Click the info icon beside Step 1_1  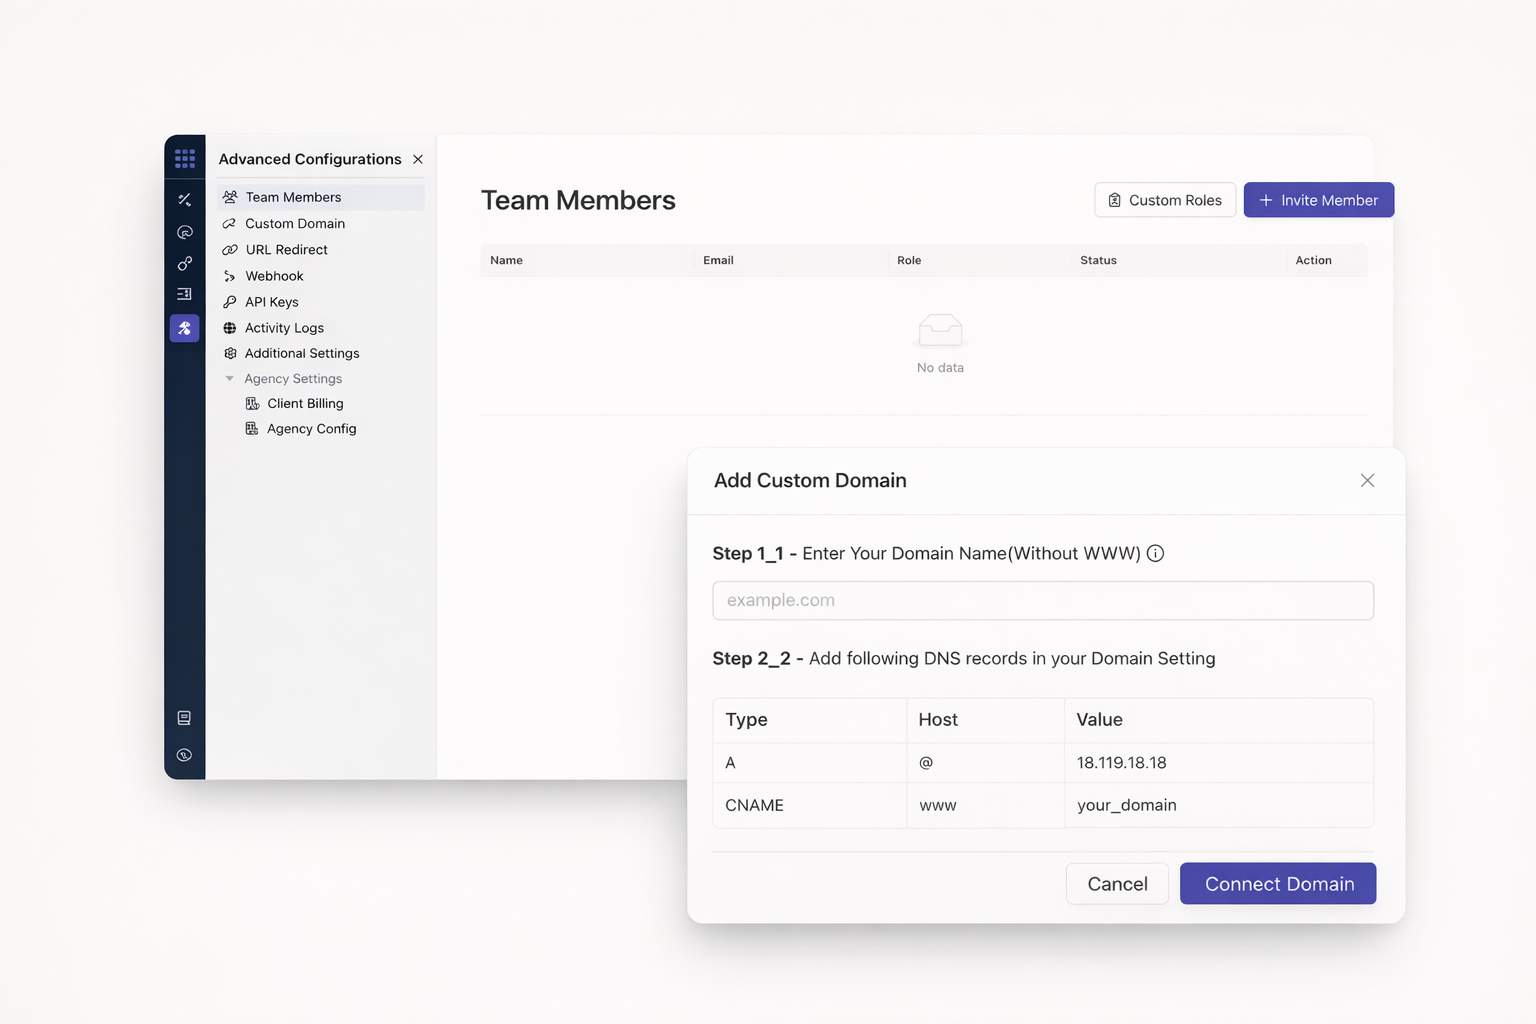[1155, 554]
